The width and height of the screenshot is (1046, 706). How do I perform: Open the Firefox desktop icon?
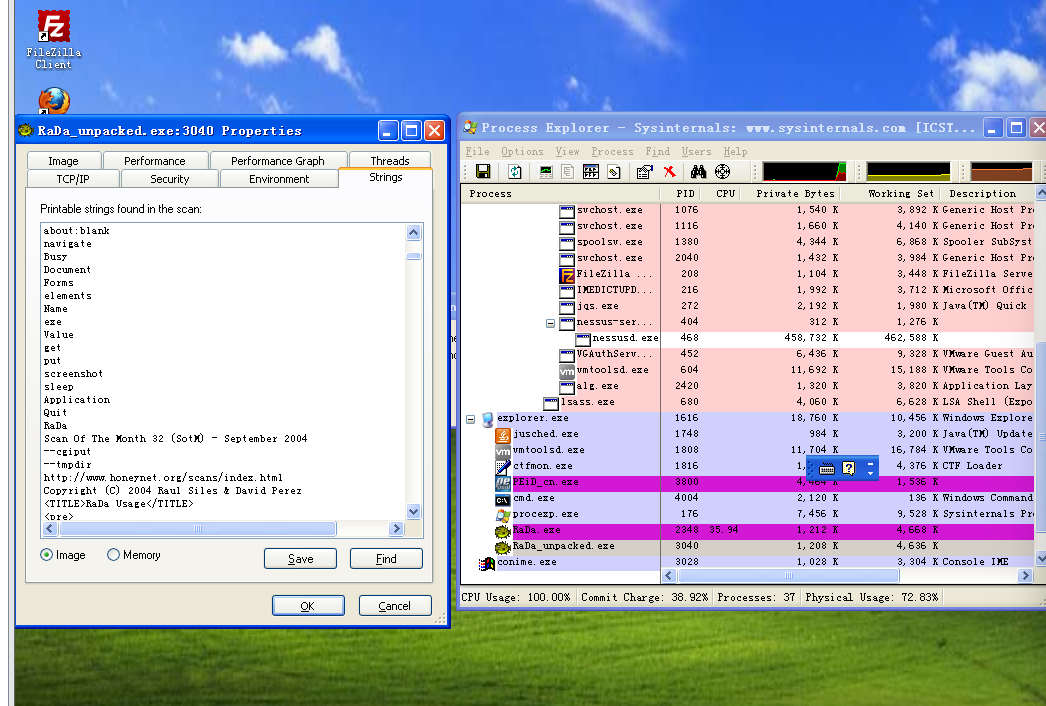coord(54,101)
